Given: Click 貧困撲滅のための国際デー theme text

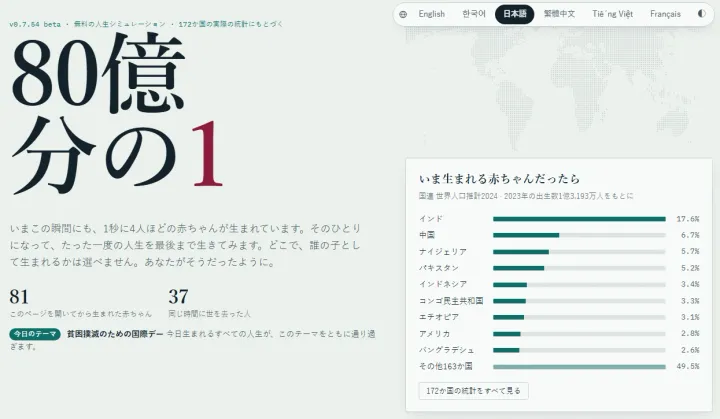Looking at the screenshot, I should point(115,334).
